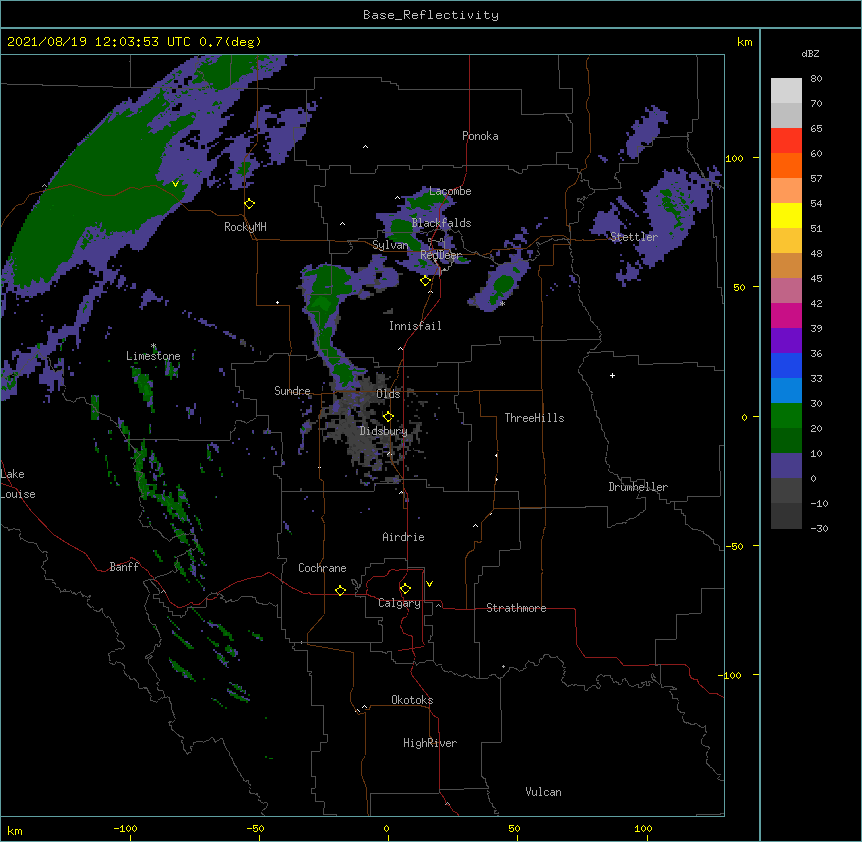862x842 pixels.
Task: Select the Drumheller label
Action: tap(638, 487)
